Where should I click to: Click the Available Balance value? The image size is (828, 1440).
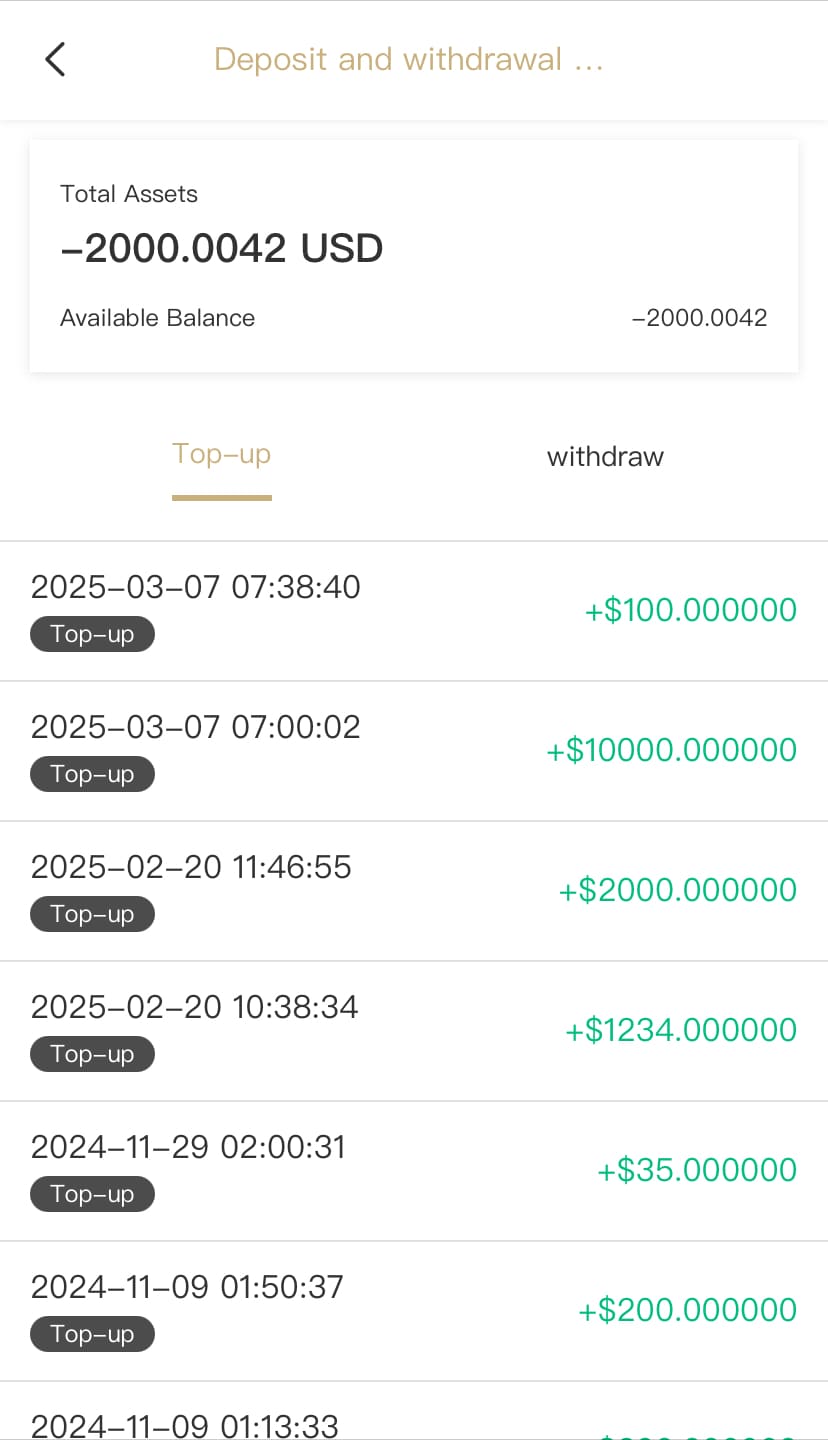pyautogui.click(x=699, y=318)
